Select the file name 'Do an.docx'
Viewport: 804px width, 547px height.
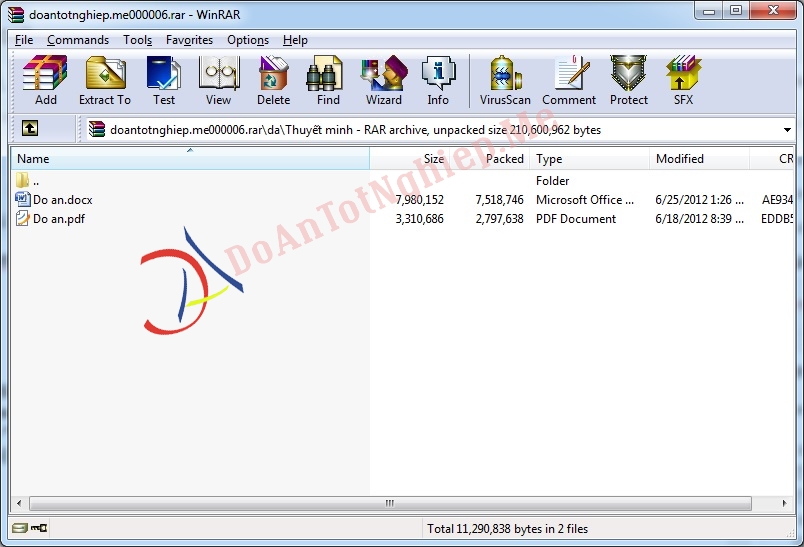click(x=63, y=199)
